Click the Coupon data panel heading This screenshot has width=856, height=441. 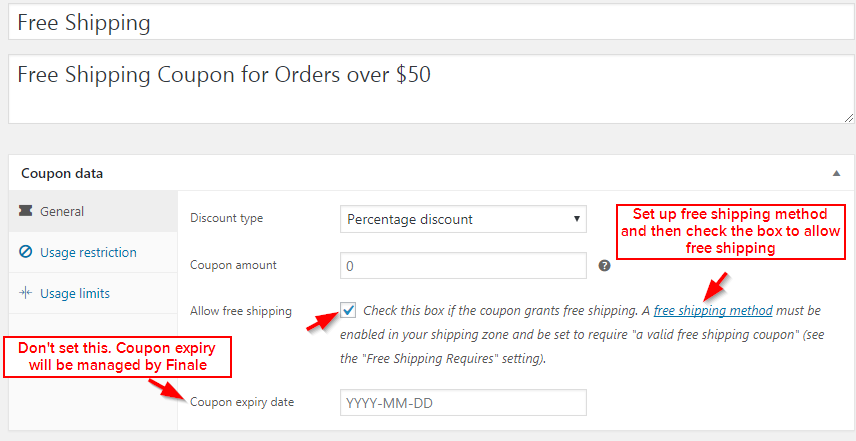62,174
